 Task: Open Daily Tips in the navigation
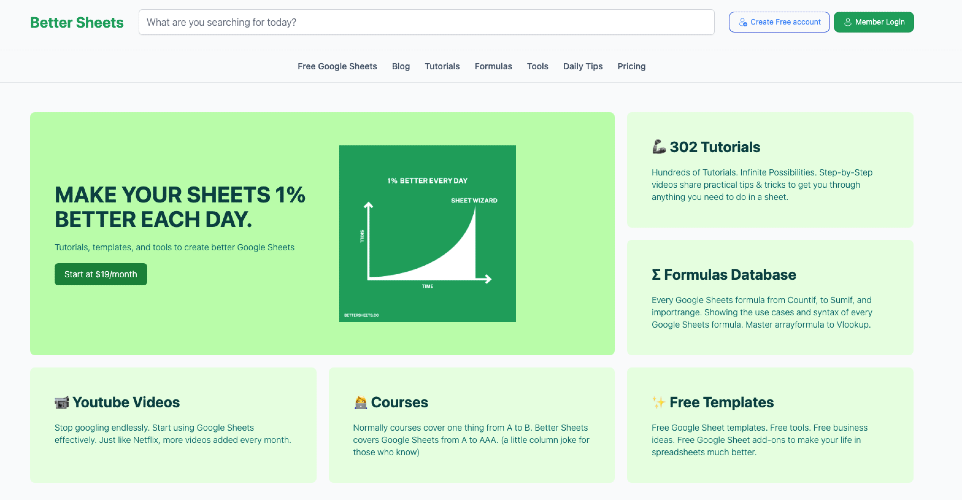tap(583, 66)
